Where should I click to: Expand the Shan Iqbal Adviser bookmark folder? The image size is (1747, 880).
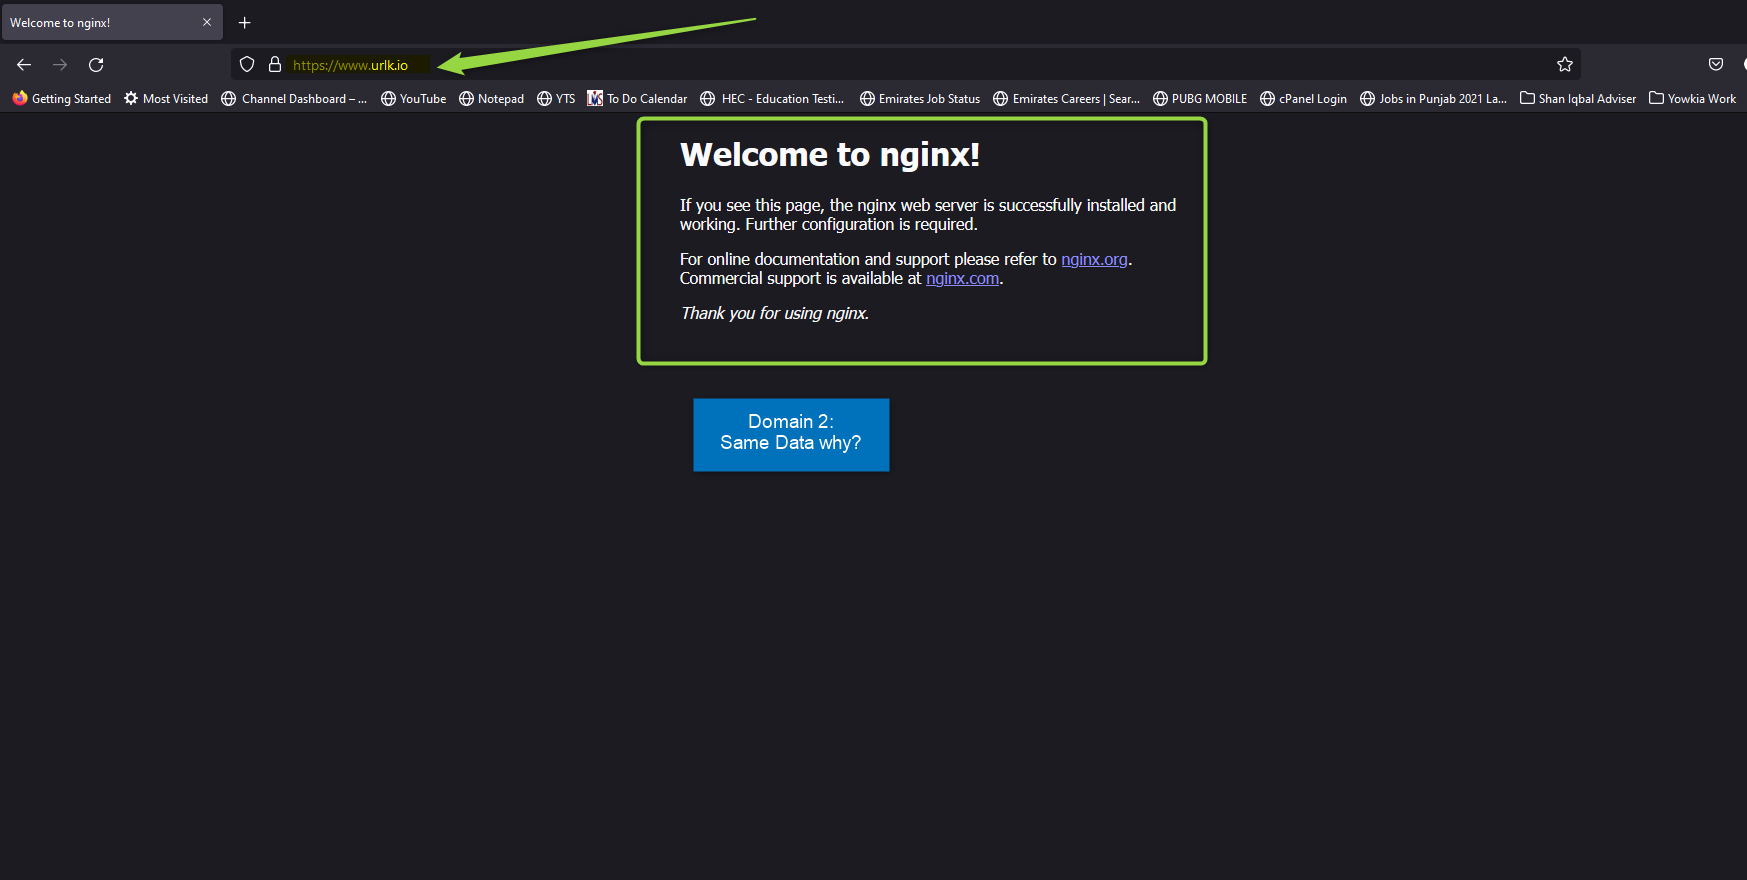(x=1578, y=99)
